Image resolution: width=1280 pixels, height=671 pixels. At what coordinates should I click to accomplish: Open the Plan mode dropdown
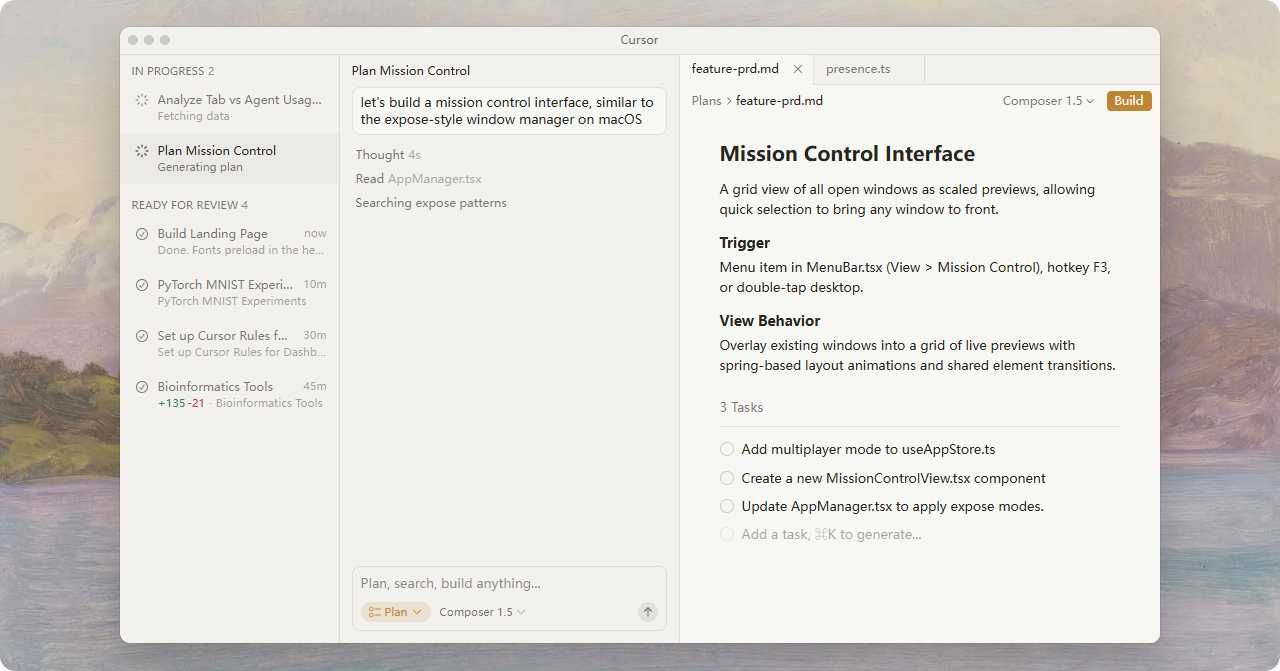coord(395,612)
